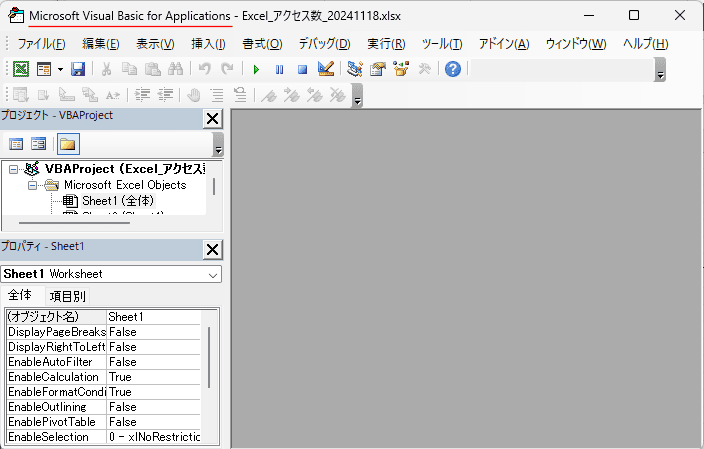Click project tree vertical scrollbar
The width and height of the screenshot is (704, 449).
(214, 186)
